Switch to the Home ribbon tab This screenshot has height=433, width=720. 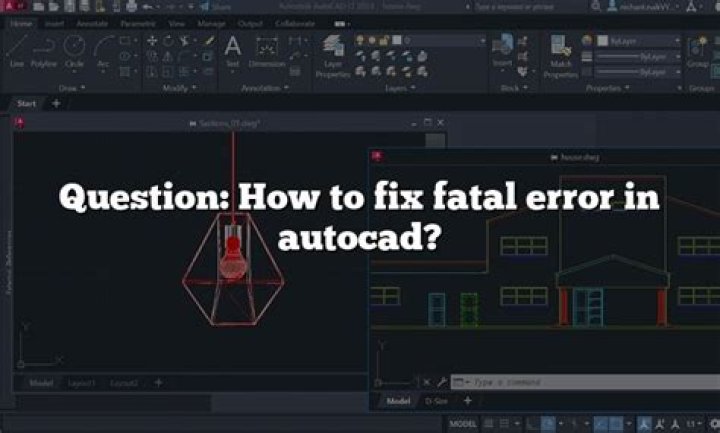tap(21, 23)
